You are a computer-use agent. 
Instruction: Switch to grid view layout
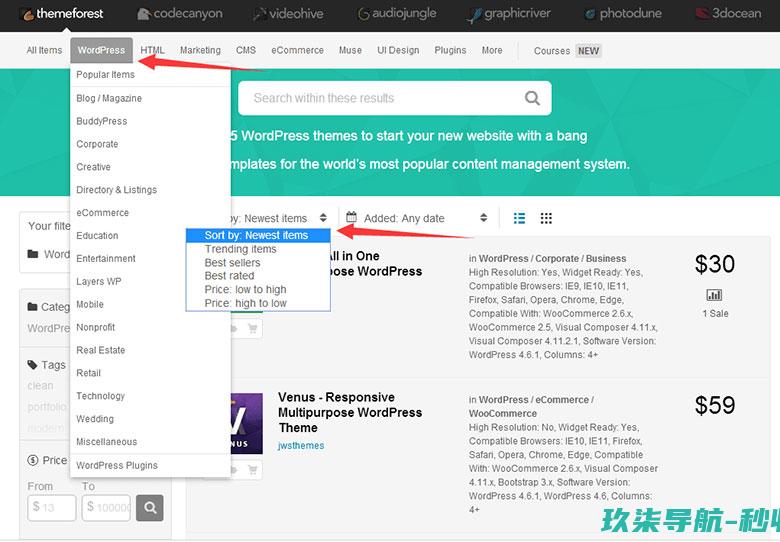pyautogui.click(x=546, y=218)
